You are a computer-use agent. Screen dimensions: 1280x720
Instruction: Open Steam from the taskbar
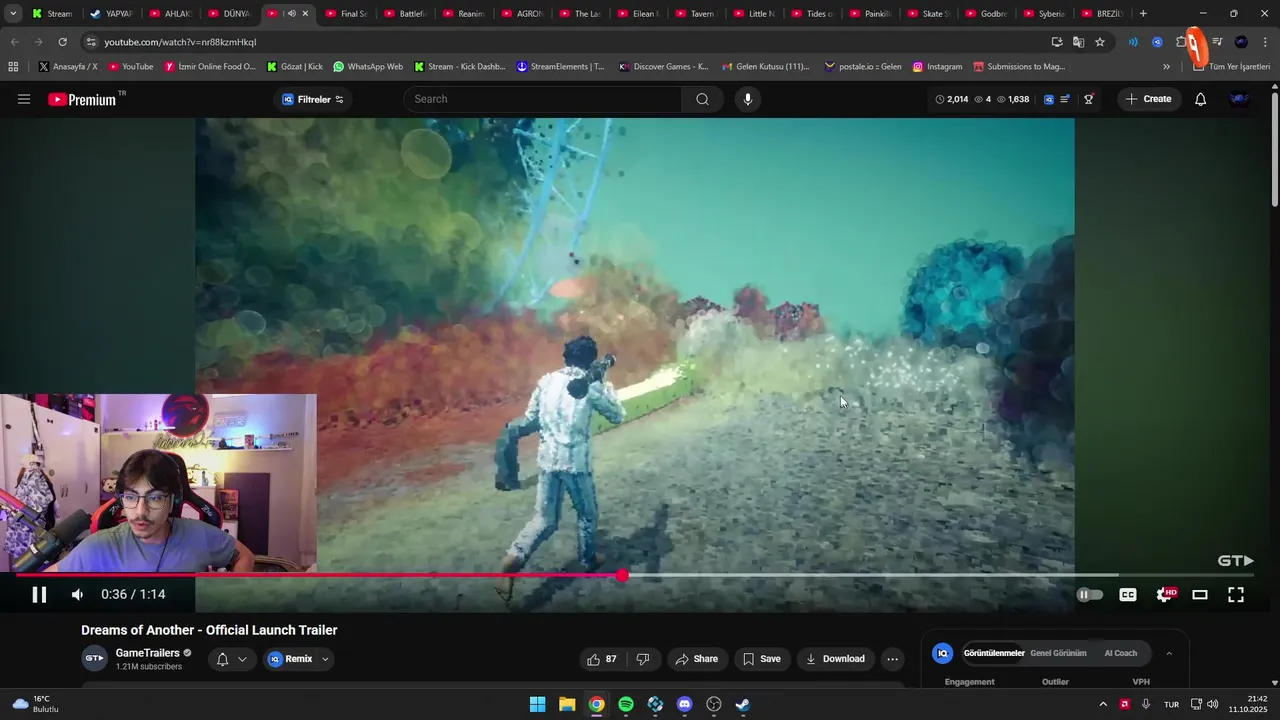743,704
